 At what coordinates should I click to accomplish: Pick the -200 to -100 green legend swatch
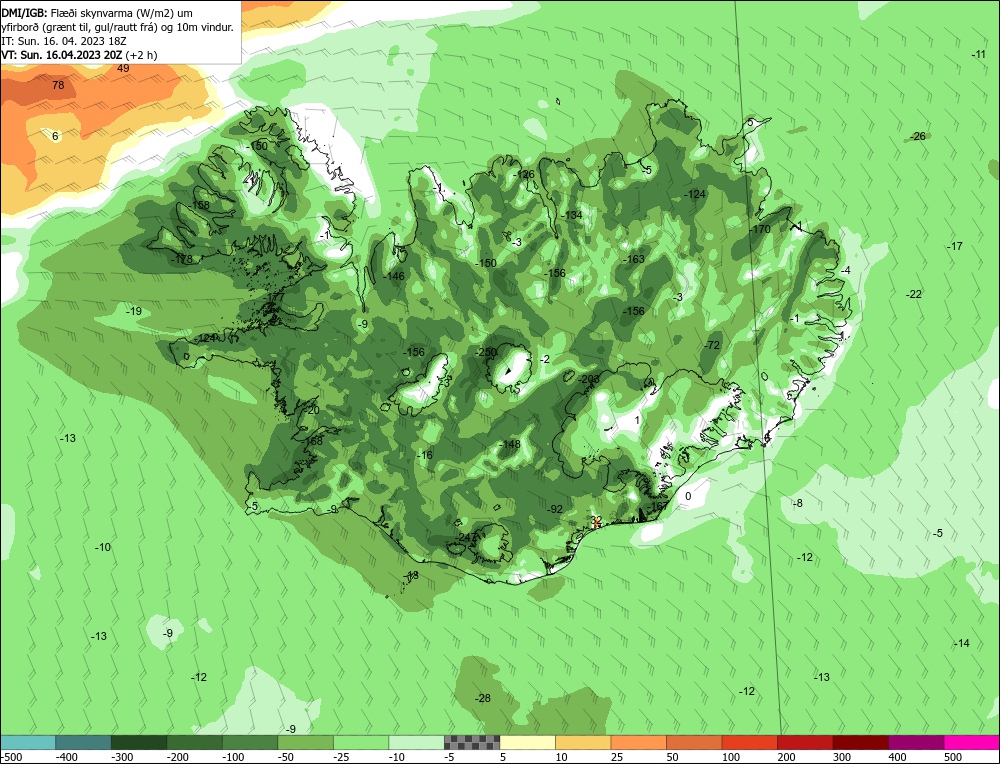[x=195, y=742]
